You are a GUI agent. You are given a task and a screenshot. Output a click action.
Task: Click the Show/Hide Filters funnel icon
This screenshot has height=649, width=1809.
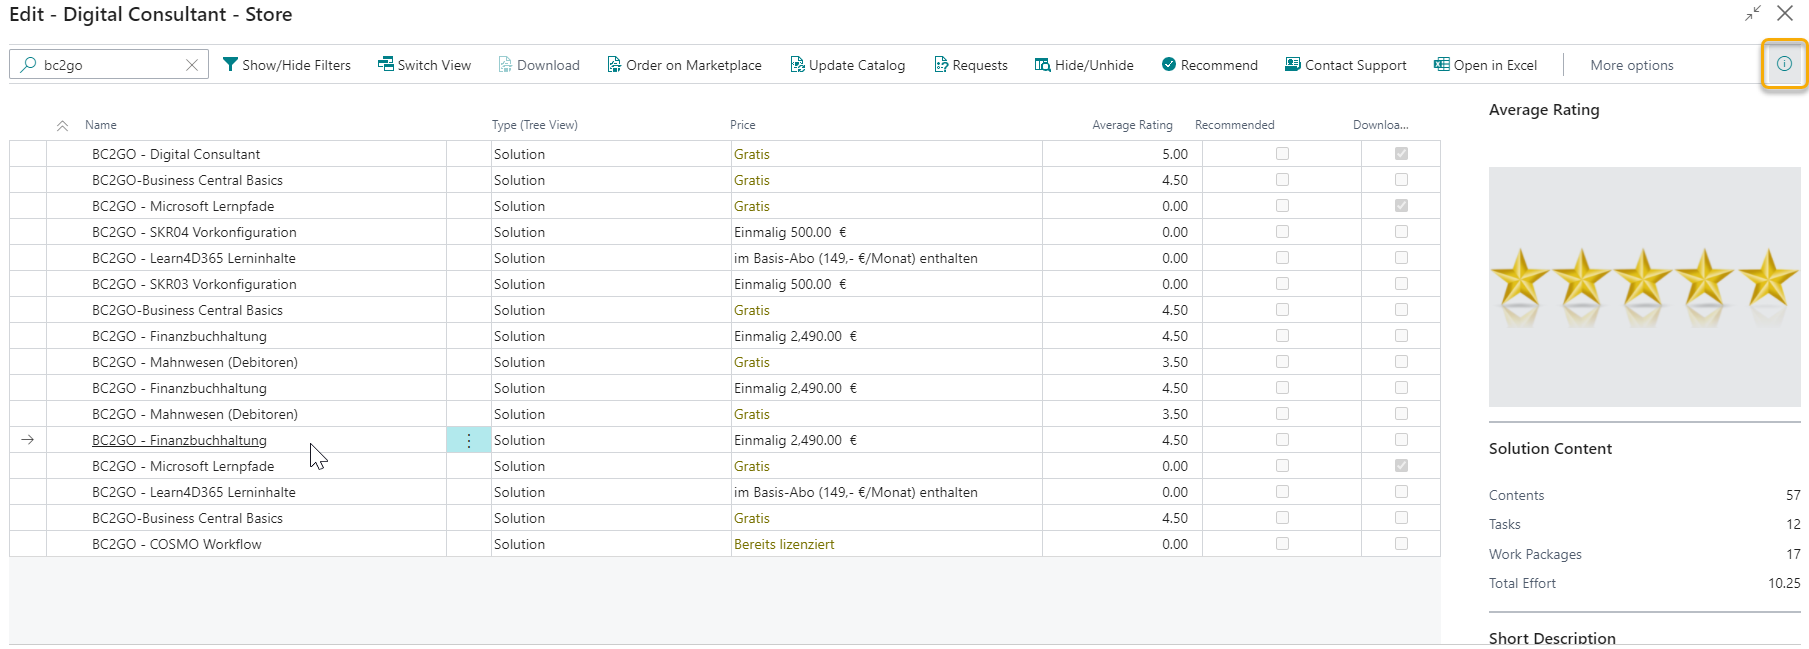[x=230, y=65]
